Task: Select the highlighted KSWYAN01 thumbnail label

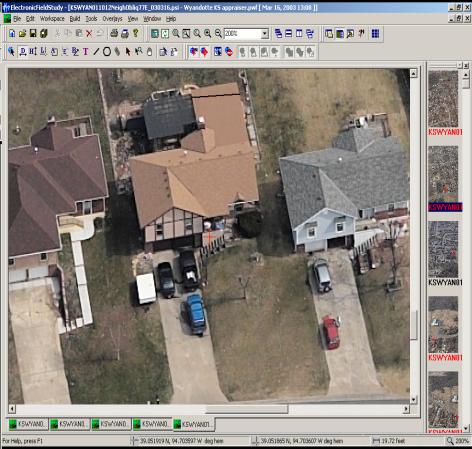Action: coord(445,207)
